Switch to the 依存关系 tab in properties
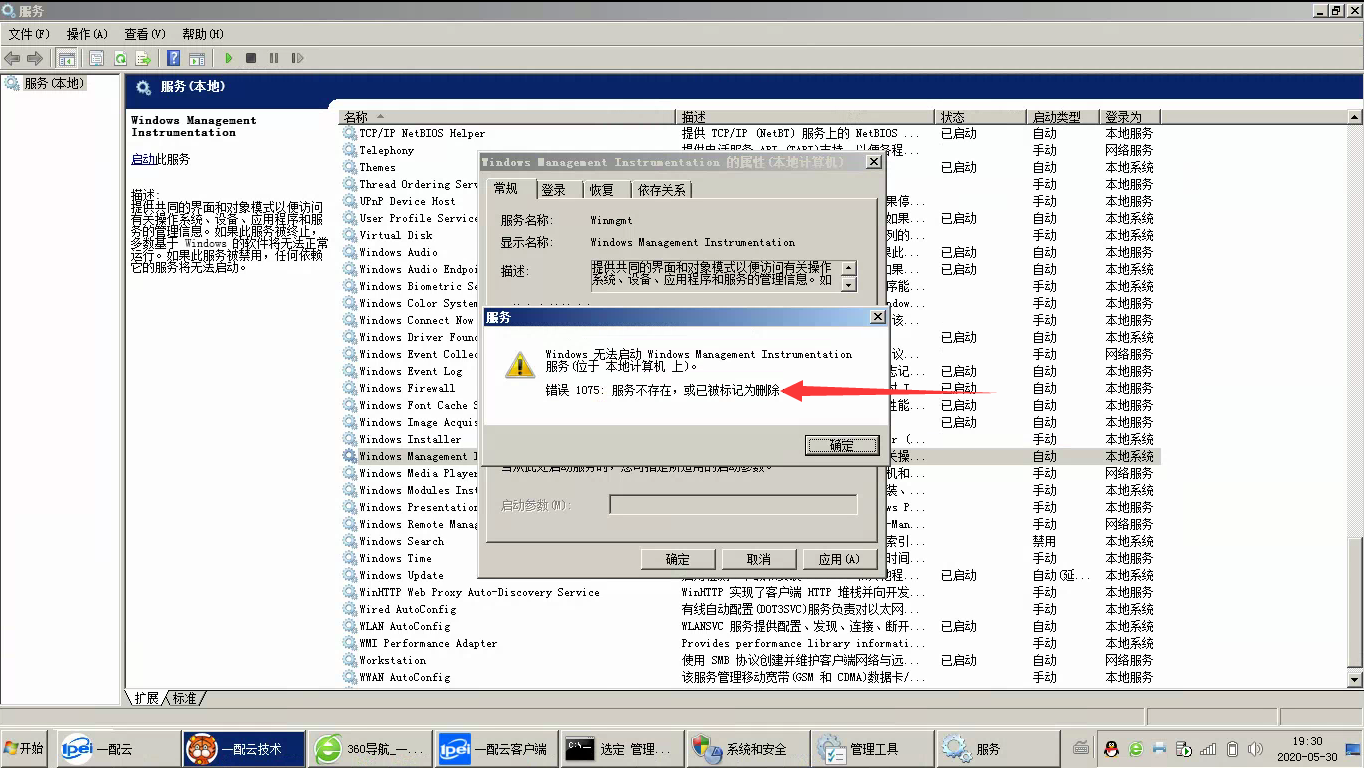The height and width of the screenshot is (768, 1364). [x=662, y=190]
